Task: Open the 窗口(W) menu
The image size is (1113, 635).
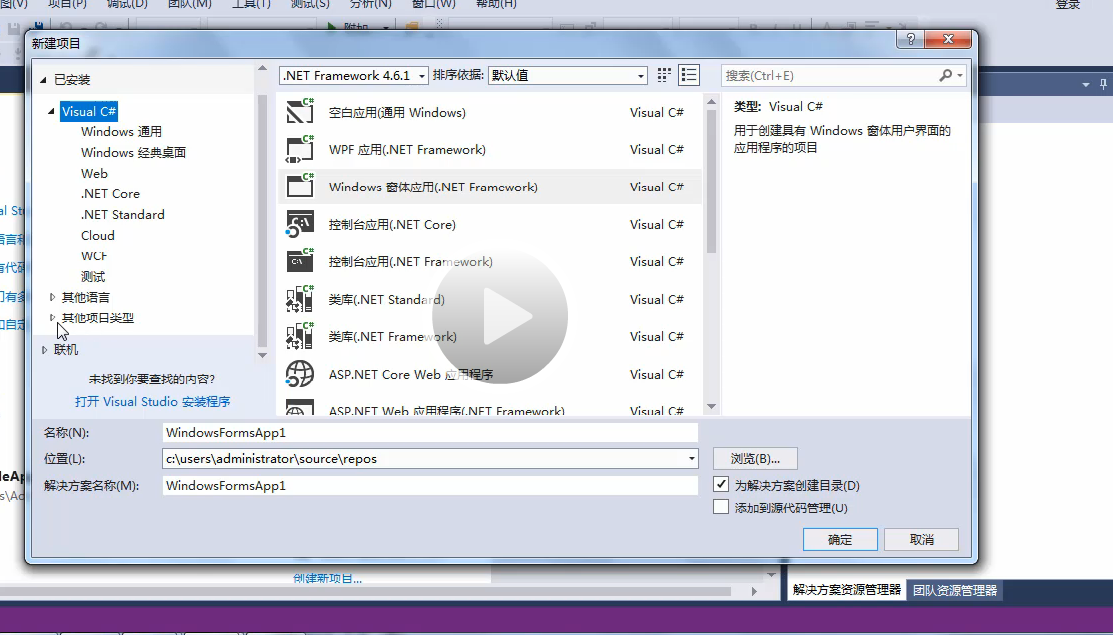Action: 434,4
